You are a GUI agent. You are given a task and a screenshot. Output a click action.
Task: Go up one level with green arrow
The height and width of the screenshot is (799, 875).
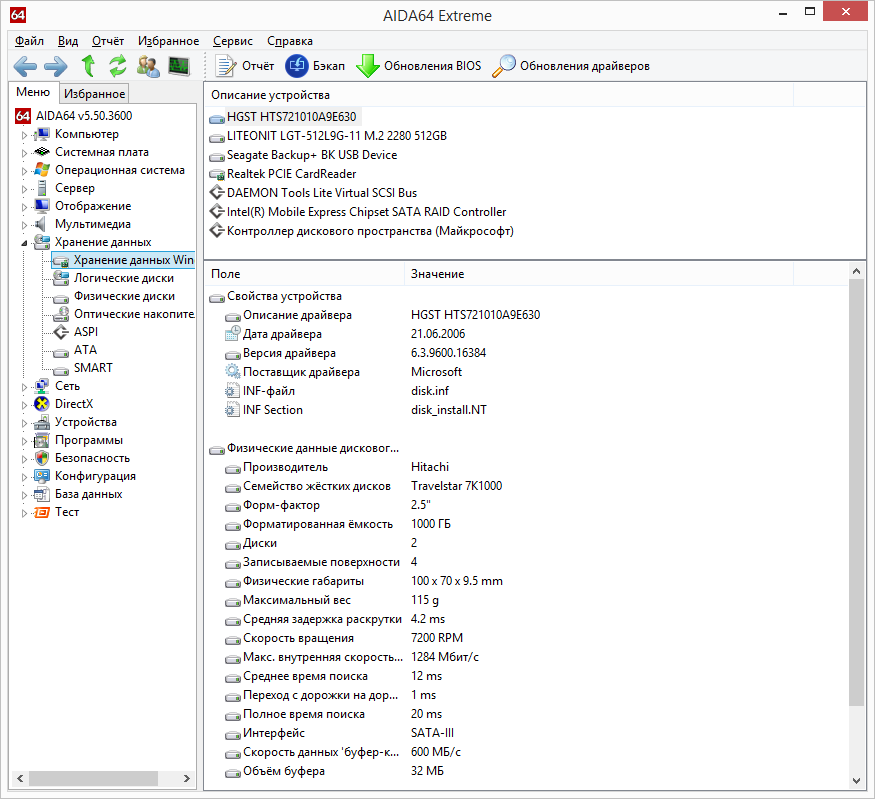88,66
